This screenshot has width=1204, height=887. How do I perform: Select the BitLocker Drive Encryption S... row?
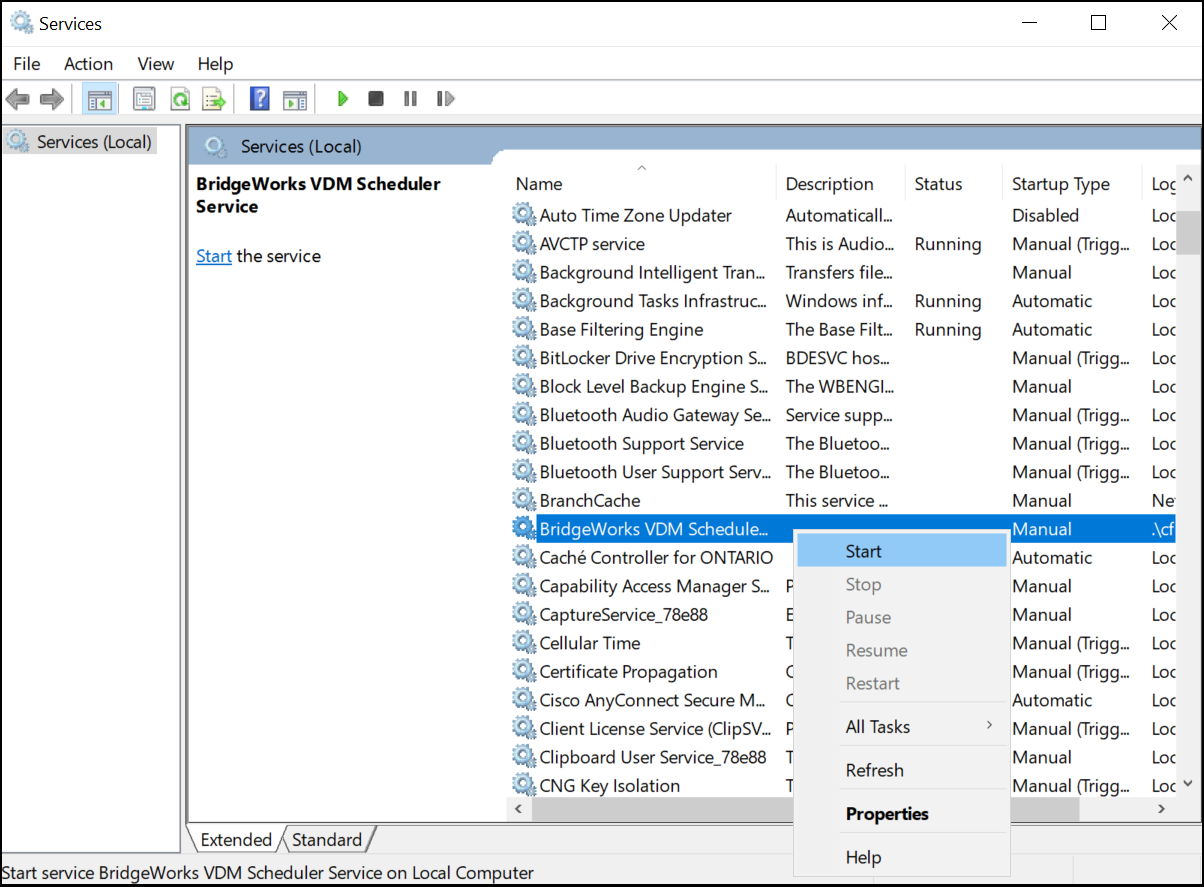tap(842, 358)
